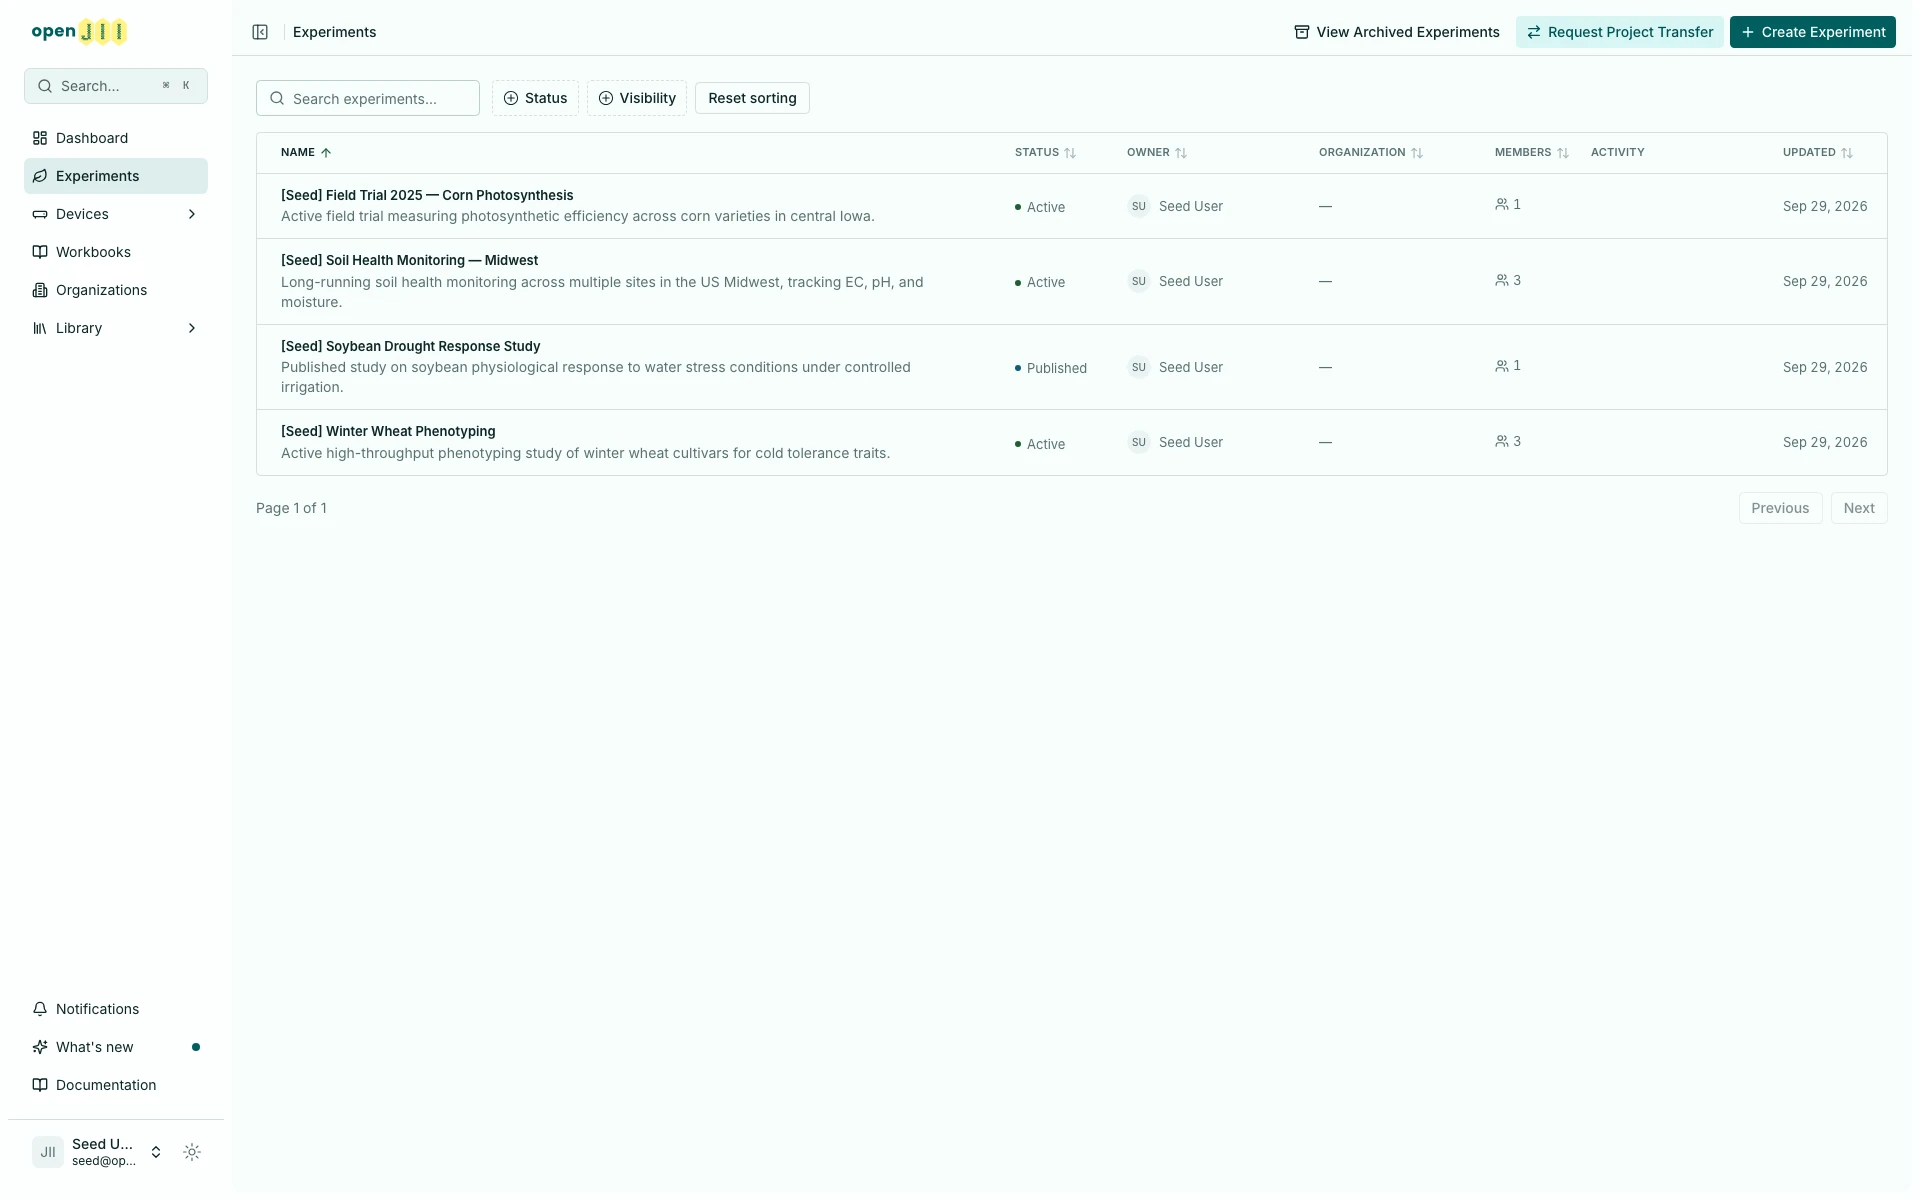Open Soybean Drought Response Study experiment
The height and width of the screenshot is (1200, 1920).
[410, 346]
